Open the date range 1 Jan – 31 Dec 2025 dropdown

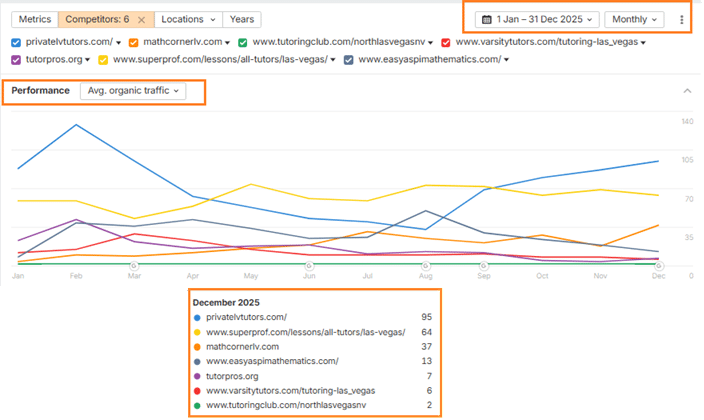coord(537,19)
